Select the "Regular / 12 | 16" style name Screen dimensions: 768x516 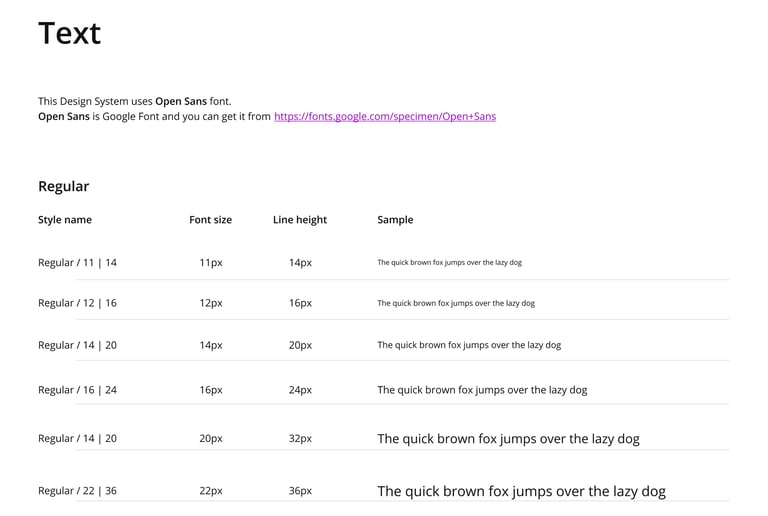(x=77, y=303)
